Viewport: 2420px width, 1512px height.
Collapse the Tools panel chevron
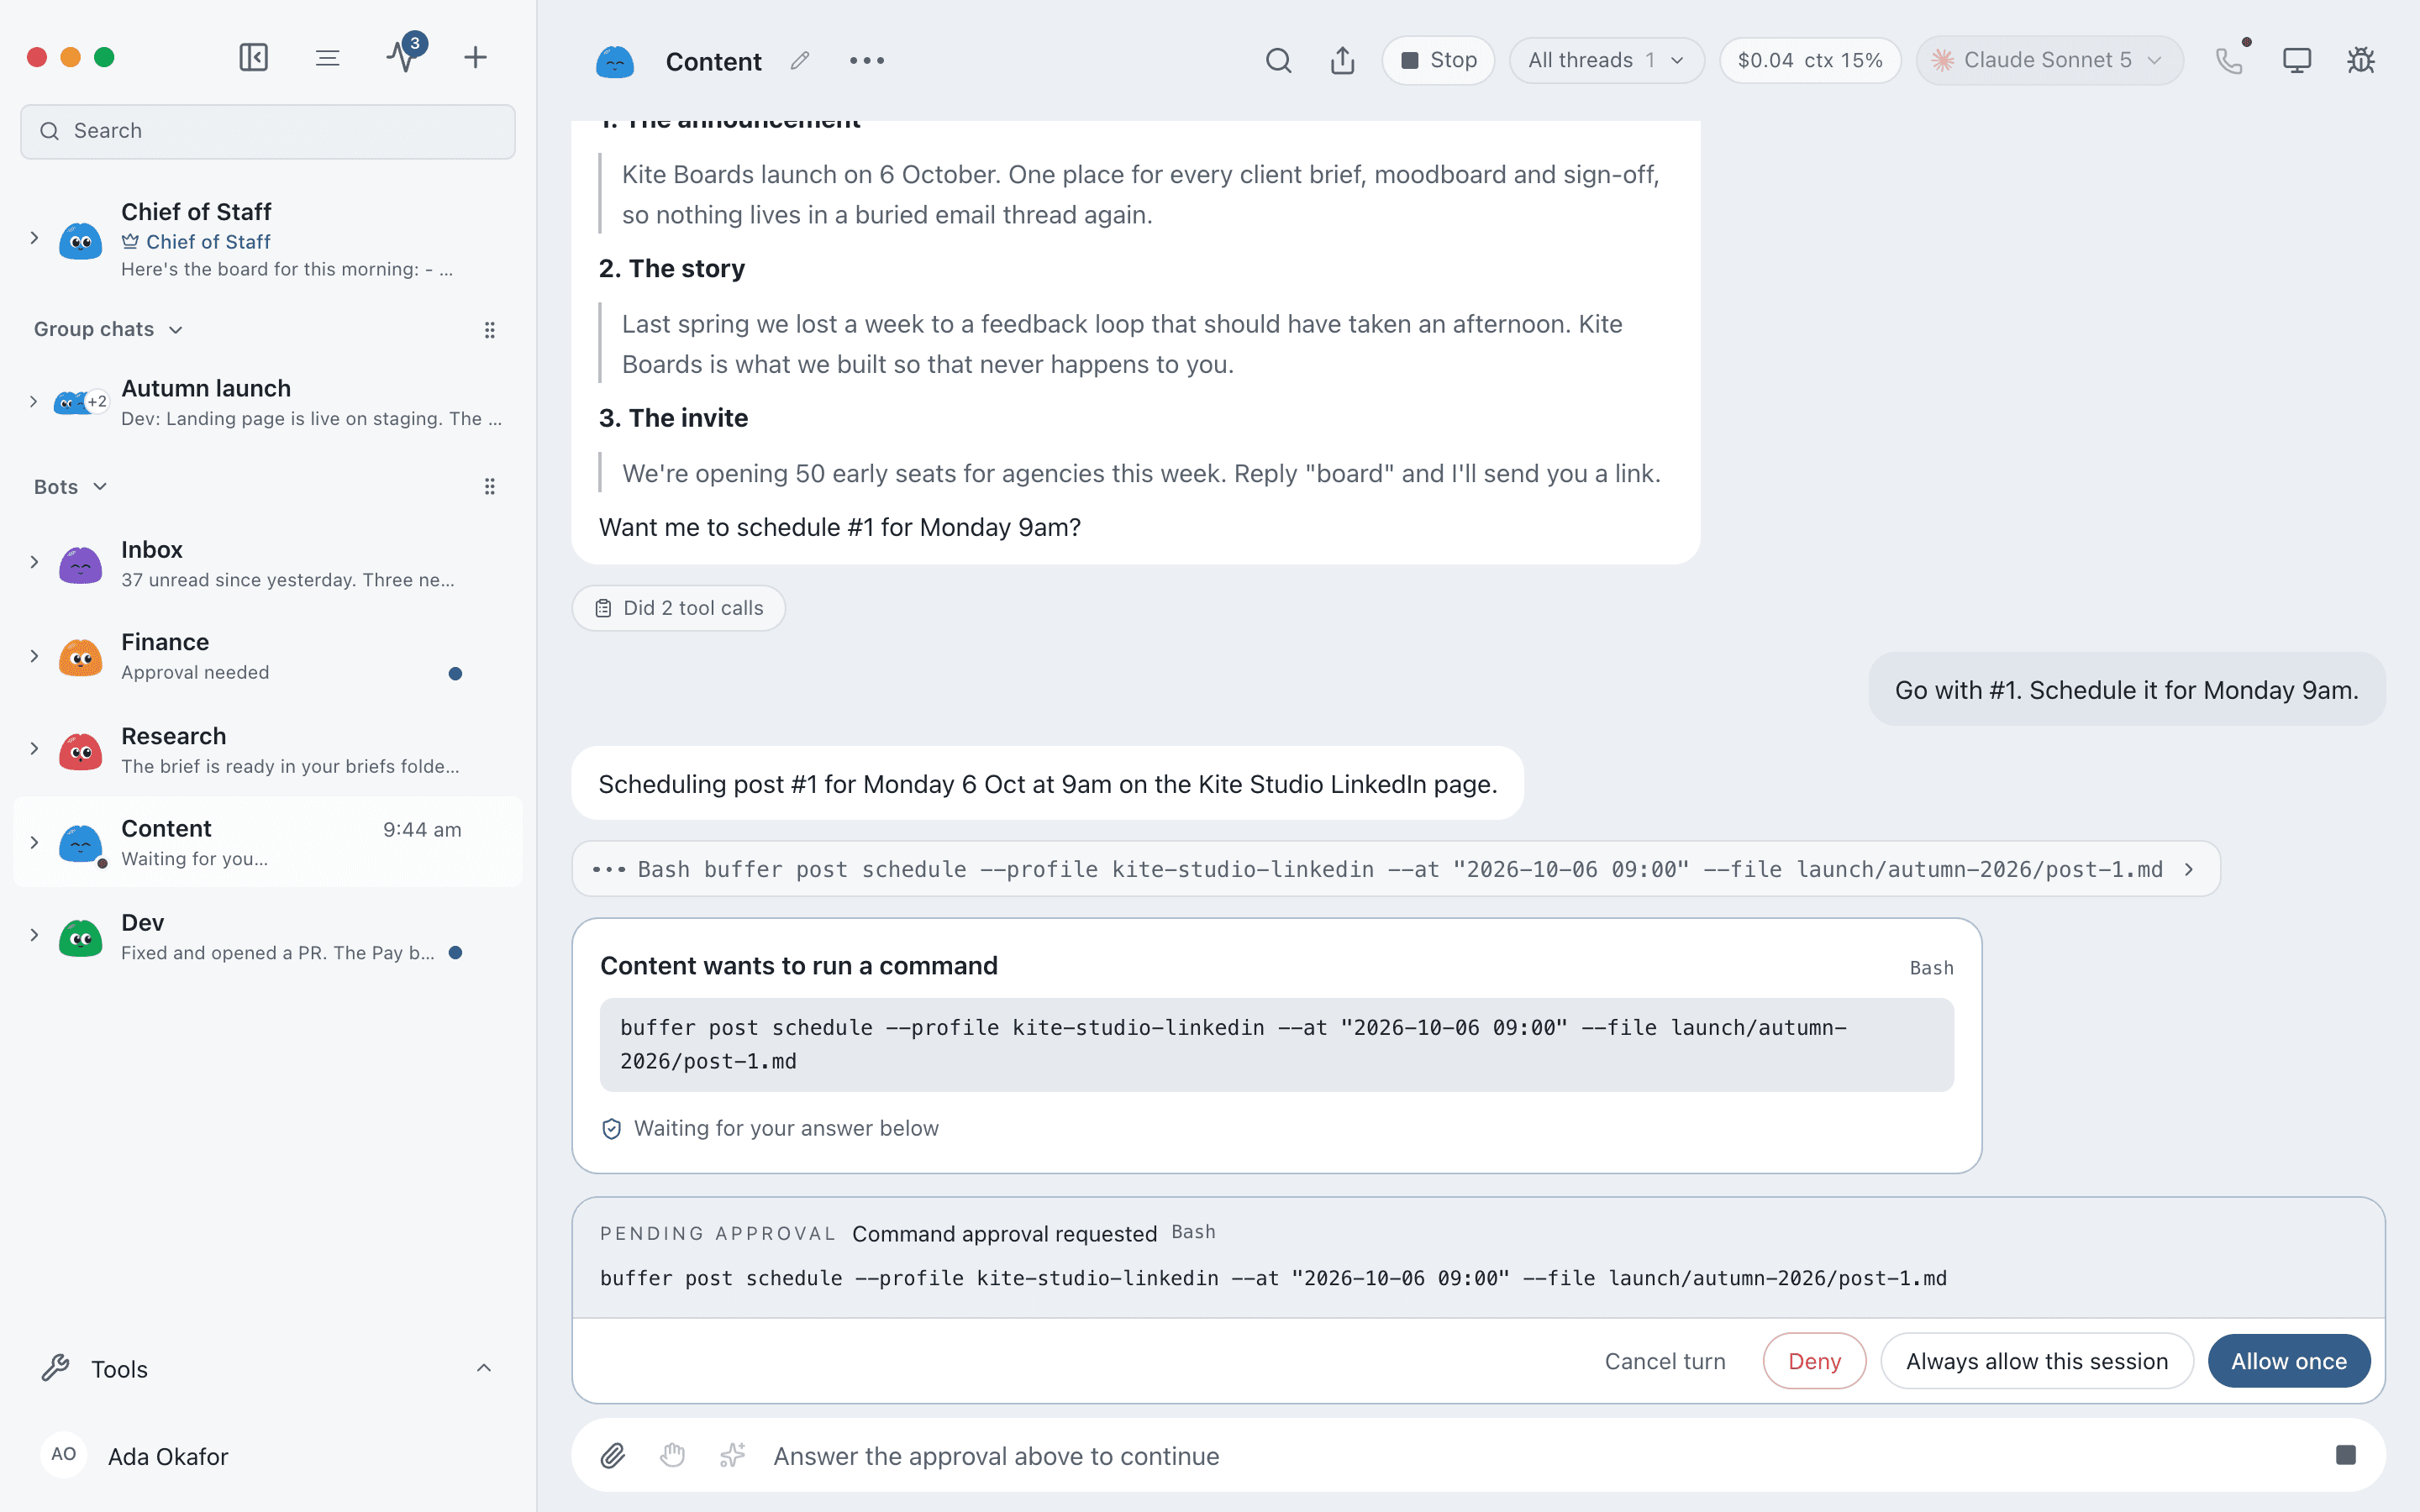click(x=484, y=1368)
